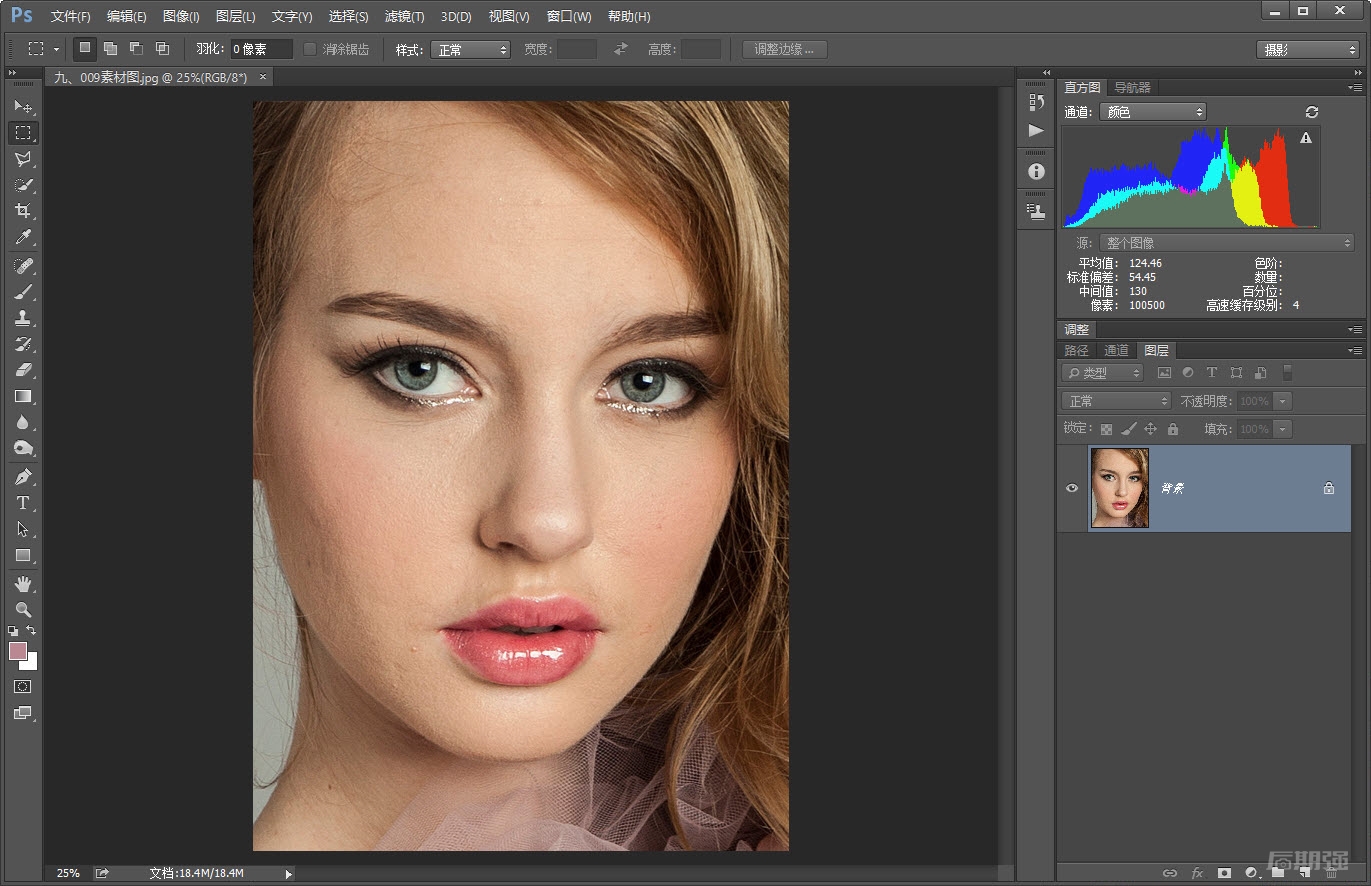Click the foreground color swatch
This screenshot has width=1371, height=886.
pyautogui.click(x=18, y=651)
